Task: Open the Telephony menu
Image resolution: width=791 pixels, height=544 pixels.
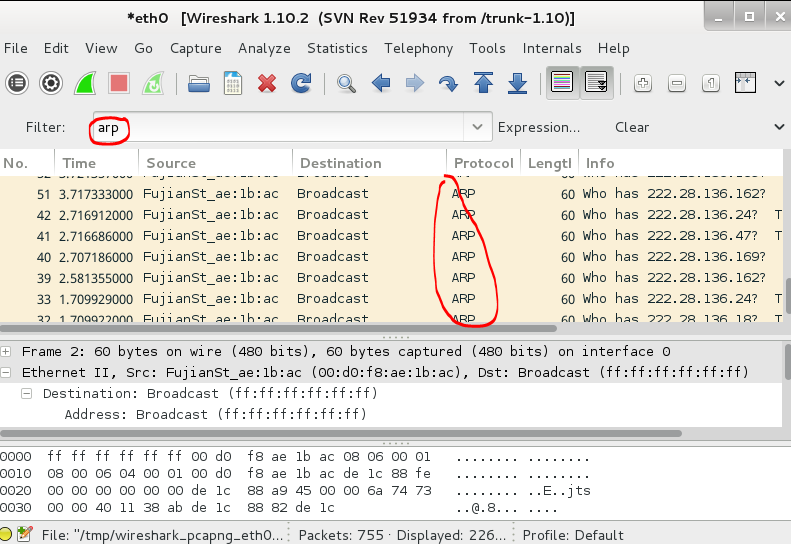Action: 419,48
